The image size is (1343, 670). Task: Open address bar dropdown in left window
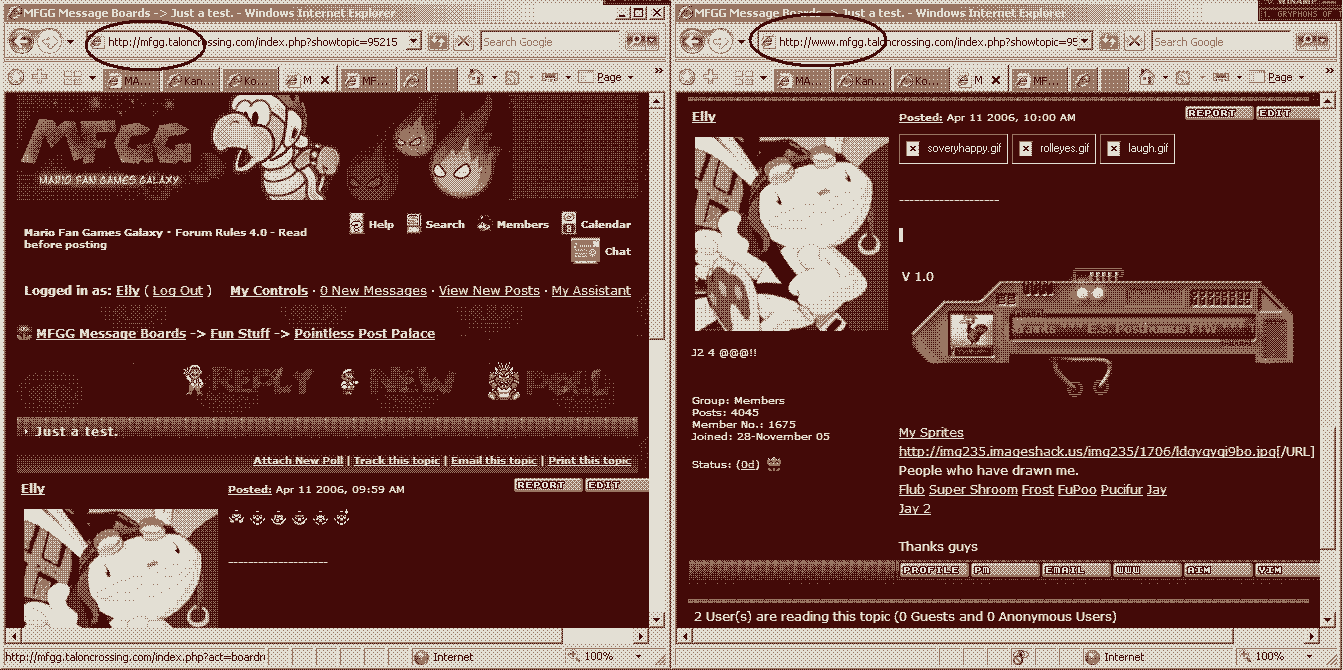412,42
